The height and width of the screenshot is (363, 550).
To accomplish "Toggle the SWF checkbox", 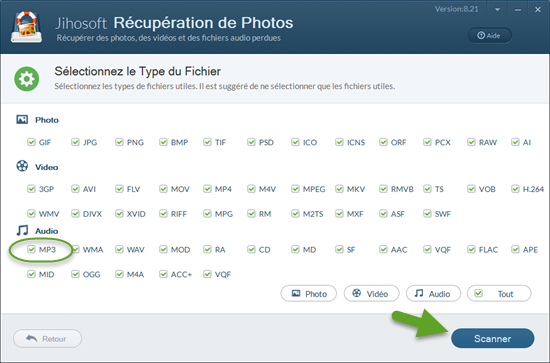I will click(x=427, y=213).
